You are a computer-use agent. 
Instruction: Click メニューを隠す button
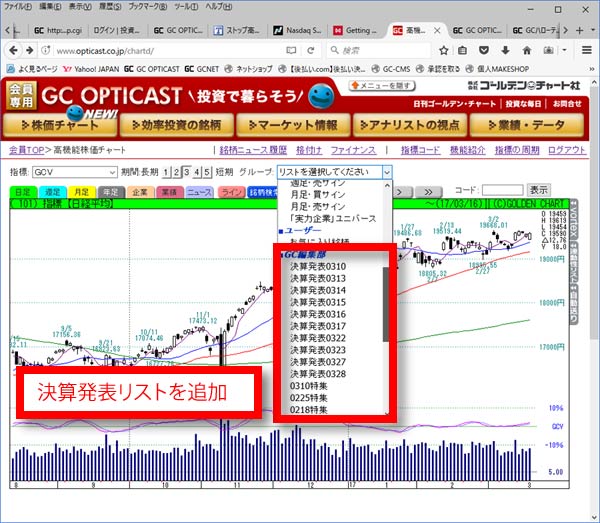(382, 86)
